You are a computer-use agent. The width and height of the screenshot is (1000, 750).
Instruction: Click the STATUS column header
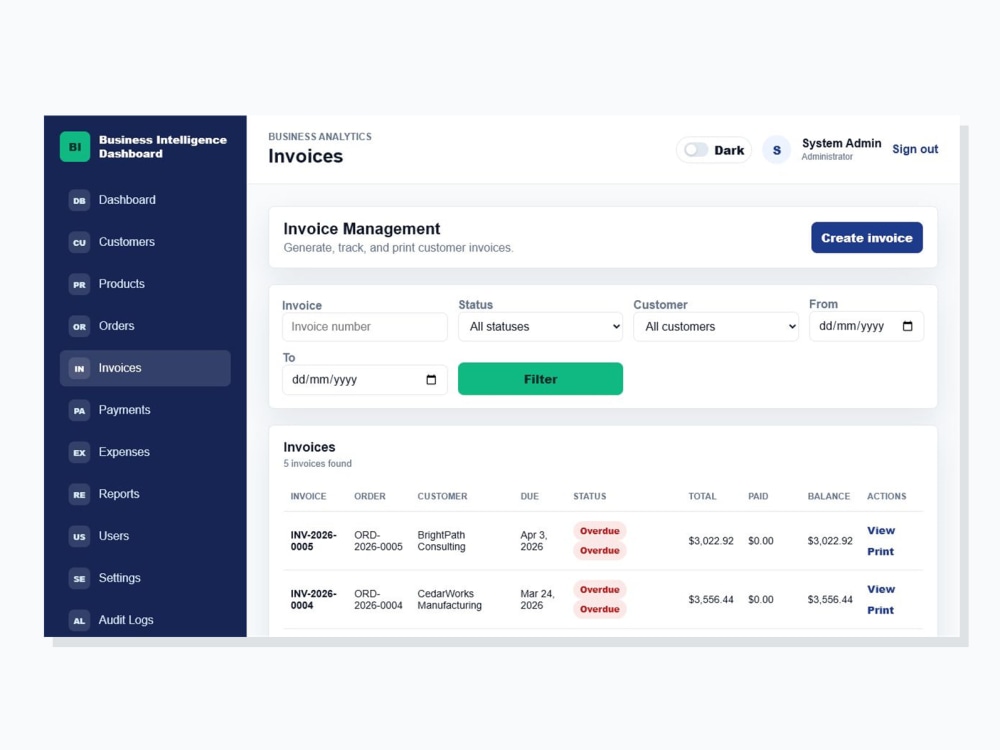[590, 496]
